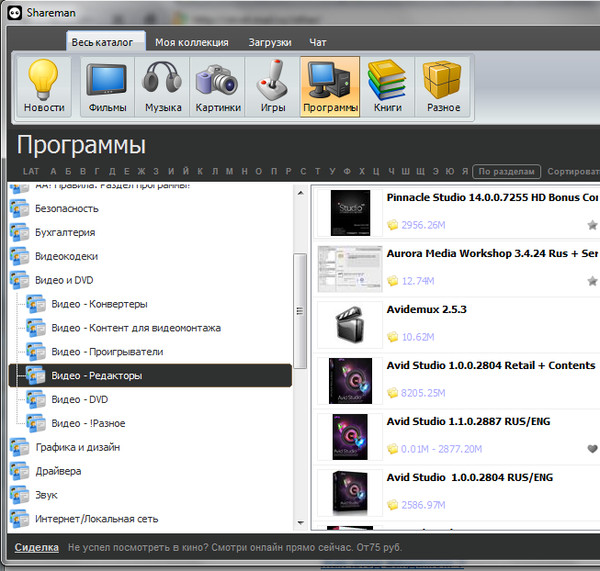Click folder icon beside 2956.26M size
This screenshot has width=600, height=571.
393,225
